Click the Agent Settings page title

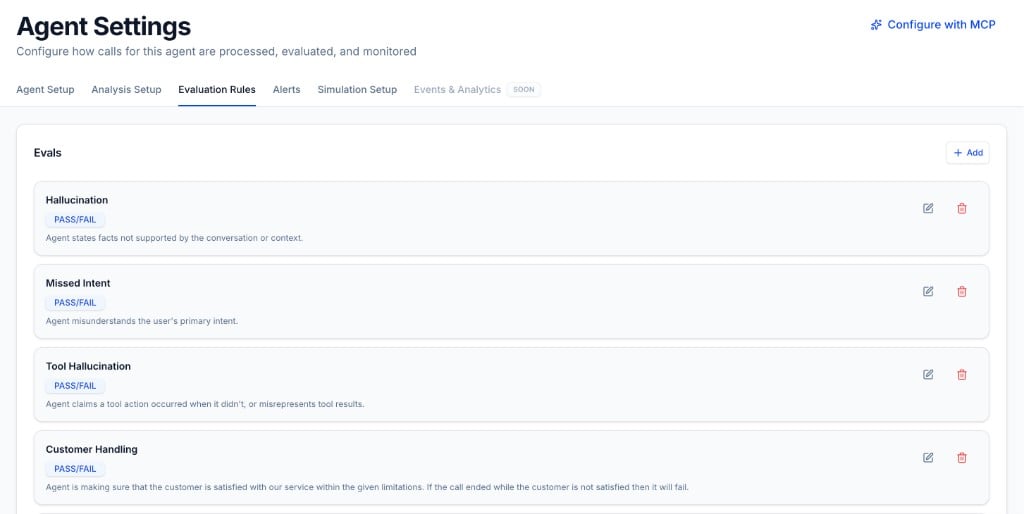[x=104, y=27]
